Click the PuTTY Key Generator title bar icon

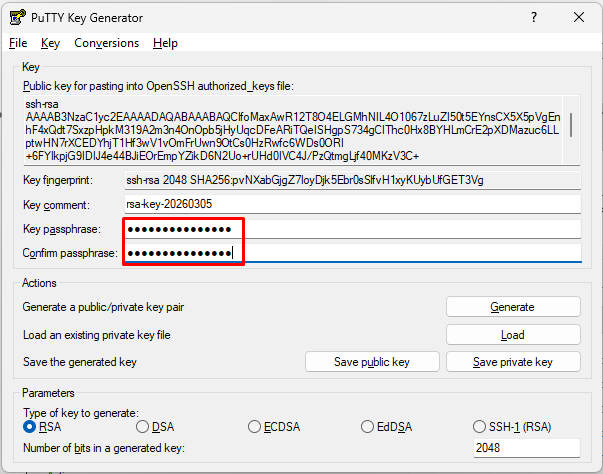pos(17,17)
